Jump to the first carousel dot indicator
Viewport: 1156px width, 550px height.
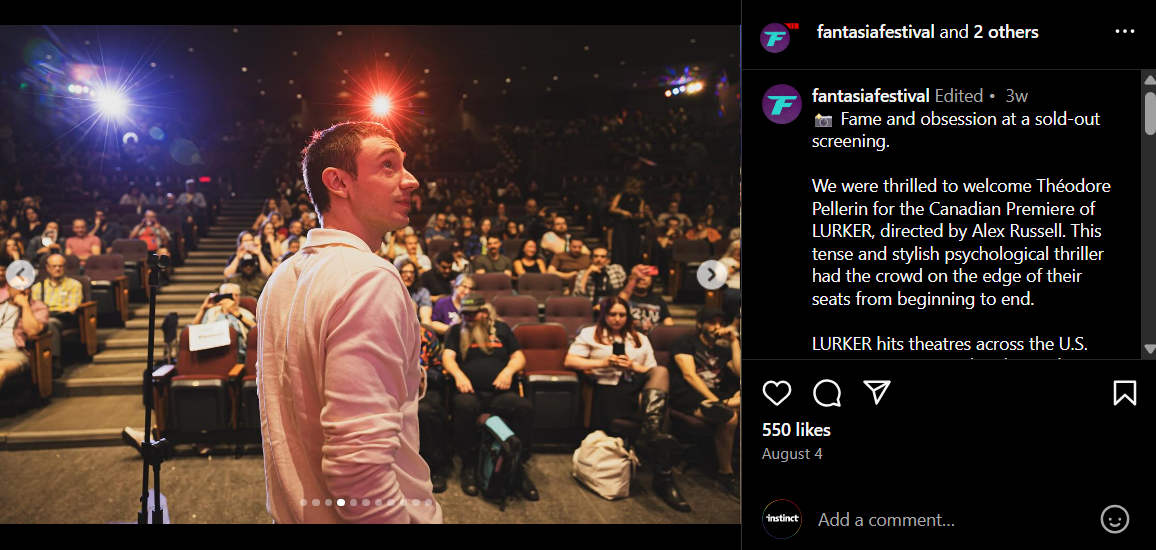(x=304, y=503)
